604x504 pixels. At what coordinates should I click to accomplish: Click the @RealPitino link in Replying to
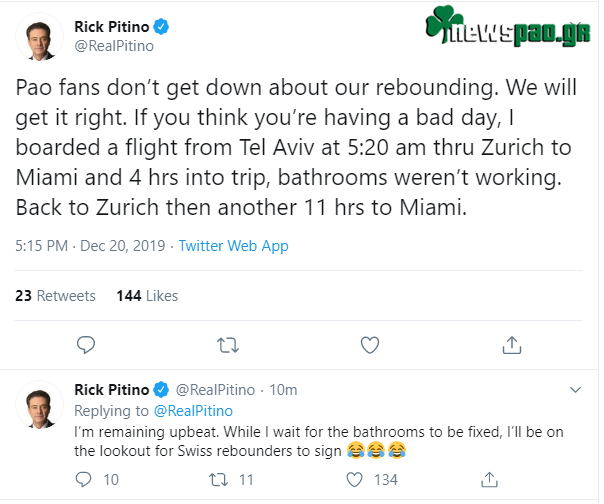tap(193, 410)
